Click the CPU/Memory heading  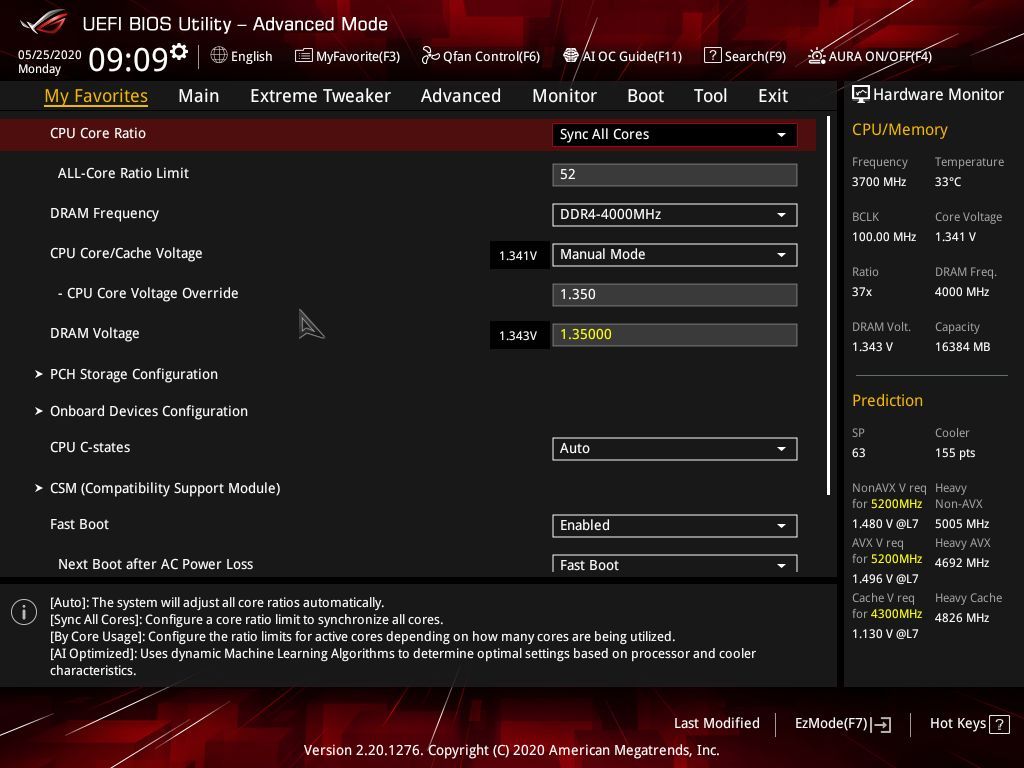click(900, 130)
